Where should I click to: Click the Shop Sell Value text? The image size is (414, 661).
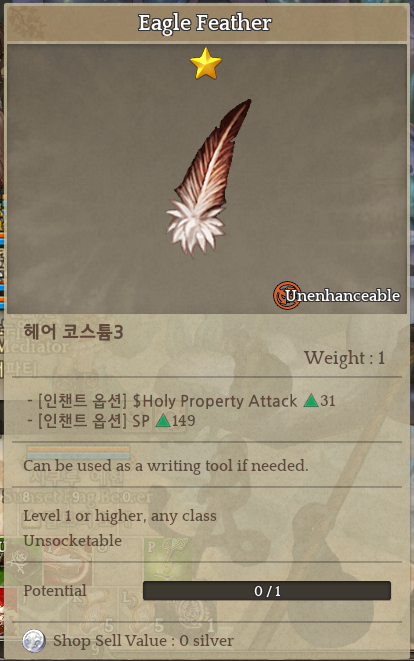143,641
